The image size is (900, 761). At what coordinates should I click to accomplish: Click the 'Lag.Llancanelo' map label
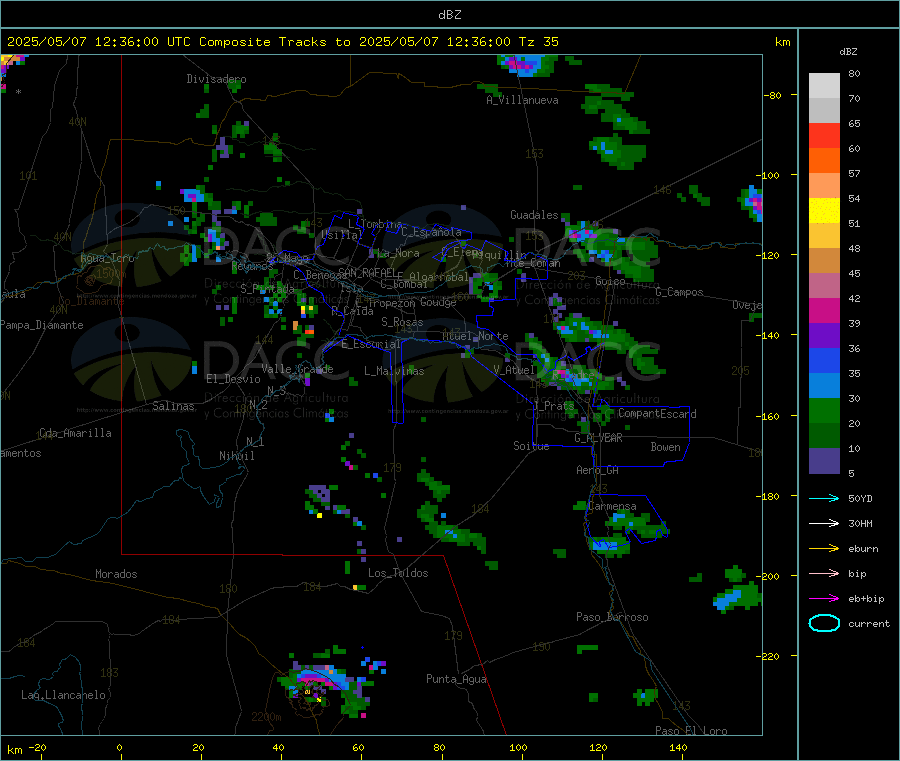(x=63, y=695)
